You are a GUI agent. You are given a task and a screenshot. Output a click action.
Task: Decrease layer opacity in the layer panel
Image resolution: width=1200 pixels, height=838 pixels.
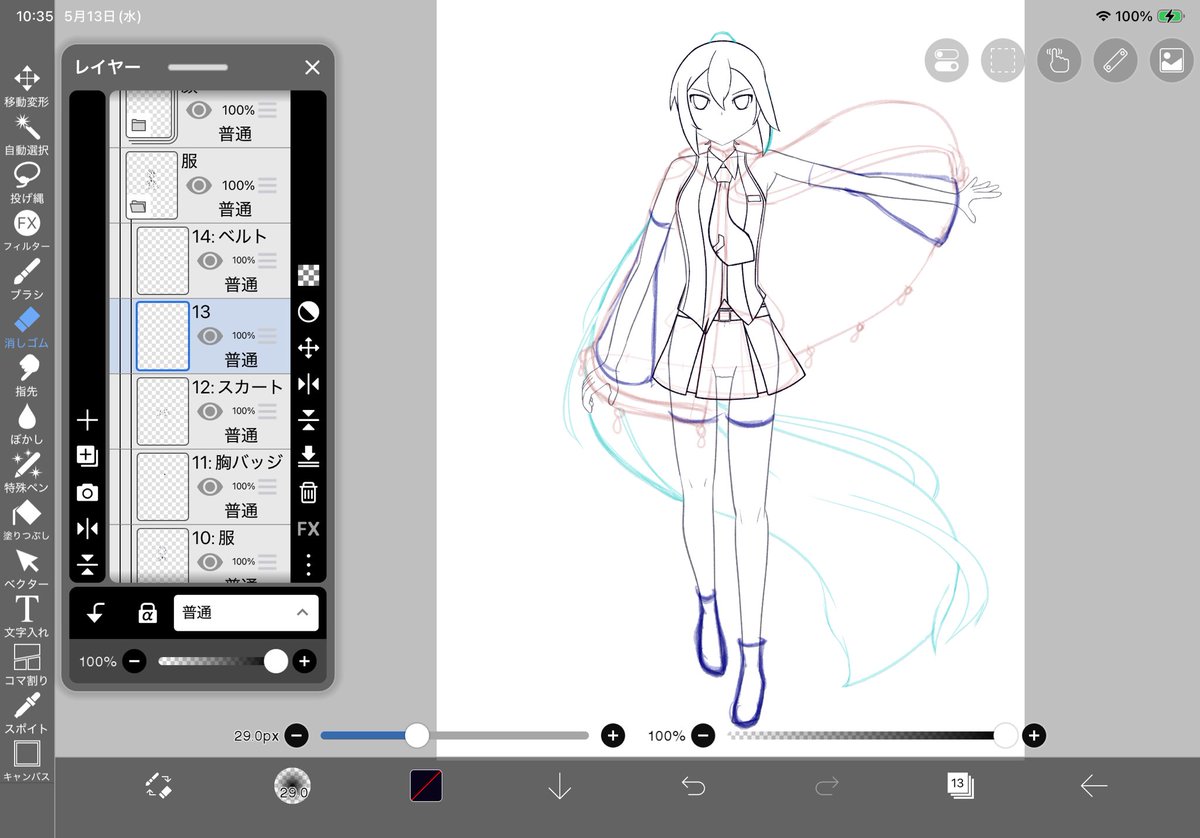coord(135,661)
